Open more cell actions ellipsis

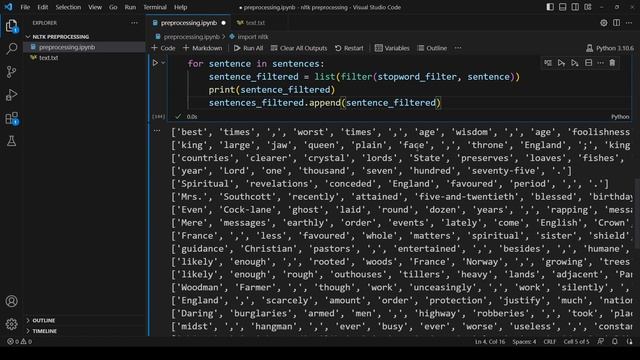pos(600,63)
